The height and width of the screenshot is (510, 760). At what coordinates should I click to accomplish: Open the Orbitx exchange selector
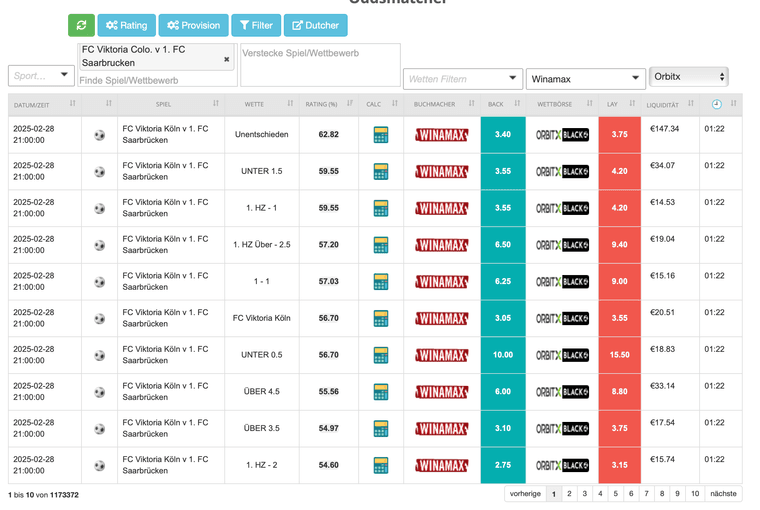tap(688, 77)
